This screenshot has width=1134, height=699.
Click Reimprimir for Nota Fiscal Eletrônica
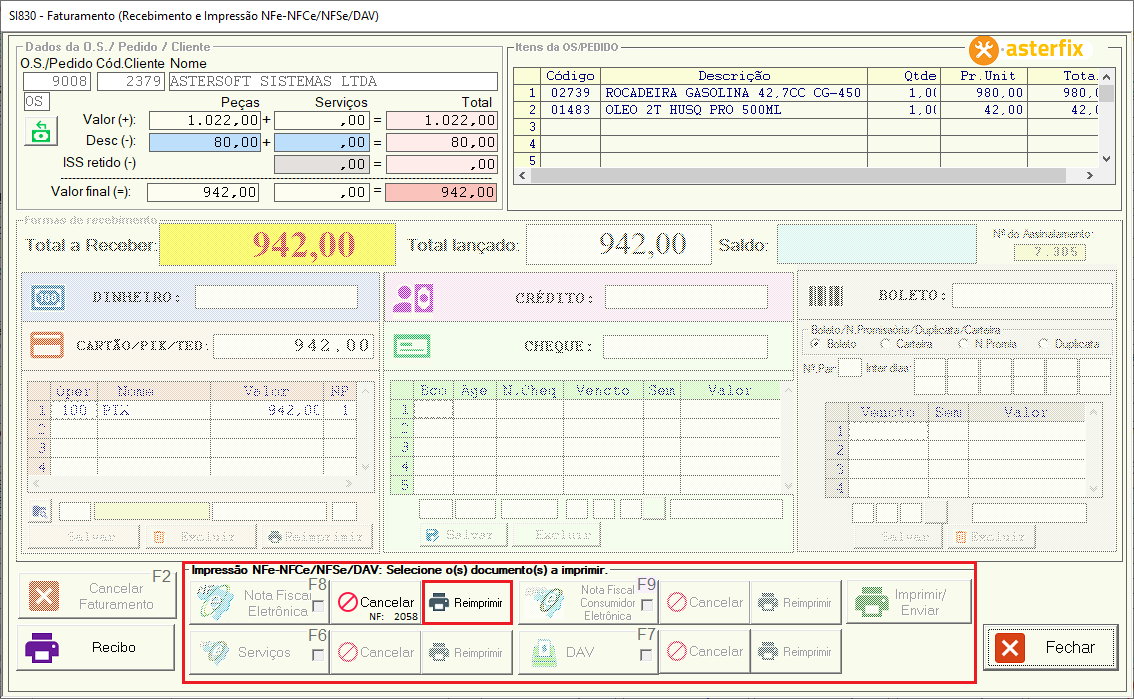467,602
